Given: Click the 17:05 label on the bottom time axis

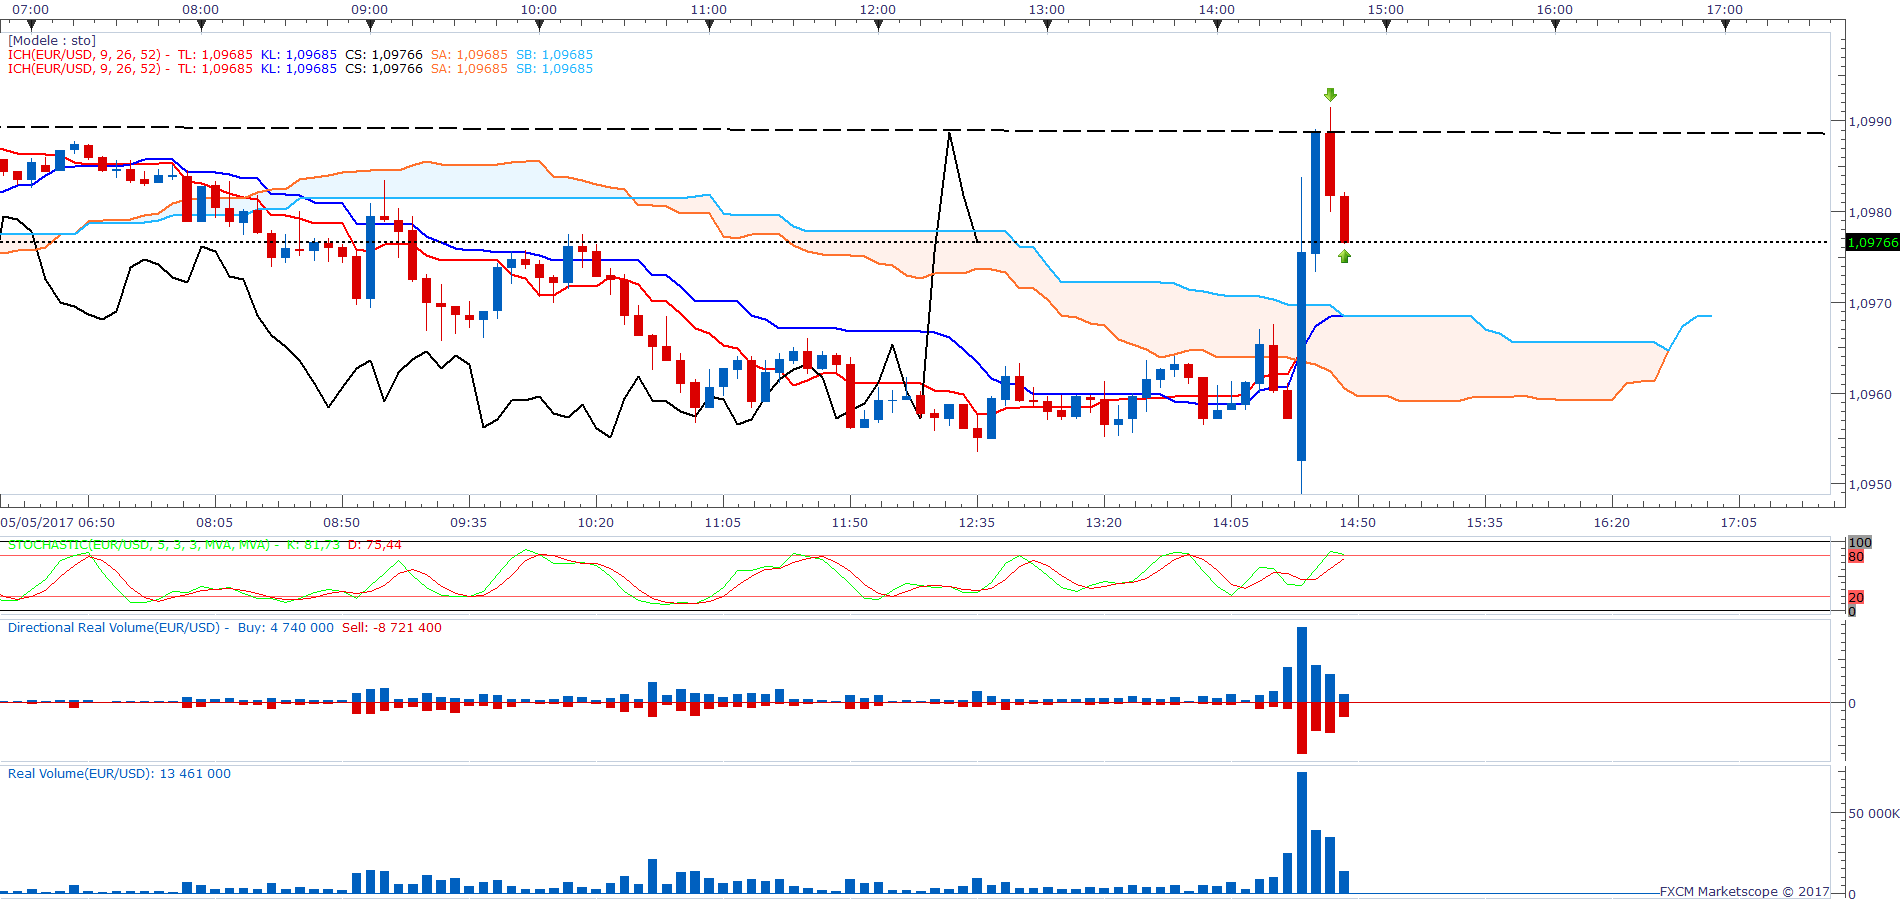Looking at the screenshot, I should (x=1739, y=523).
